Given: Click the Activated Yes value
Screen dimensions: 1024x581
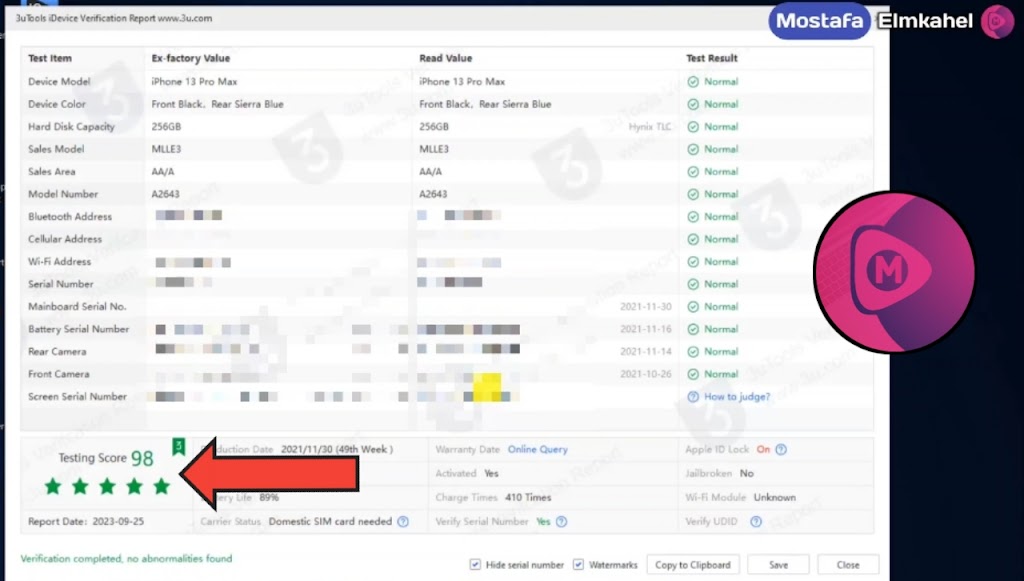Looking at the screenshot, I should (x=491, y=473).
